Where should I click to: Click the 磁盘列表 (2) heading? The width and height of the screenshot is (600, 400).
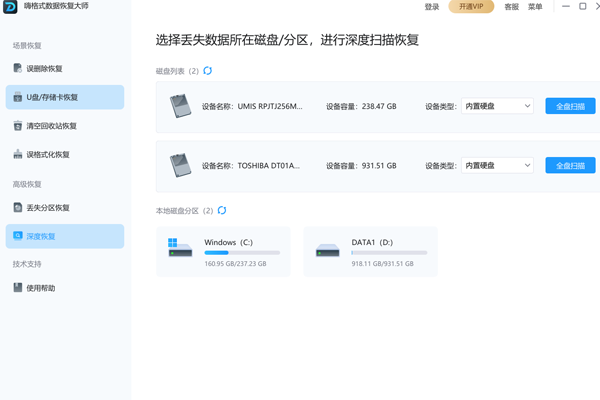pos(177,71)
